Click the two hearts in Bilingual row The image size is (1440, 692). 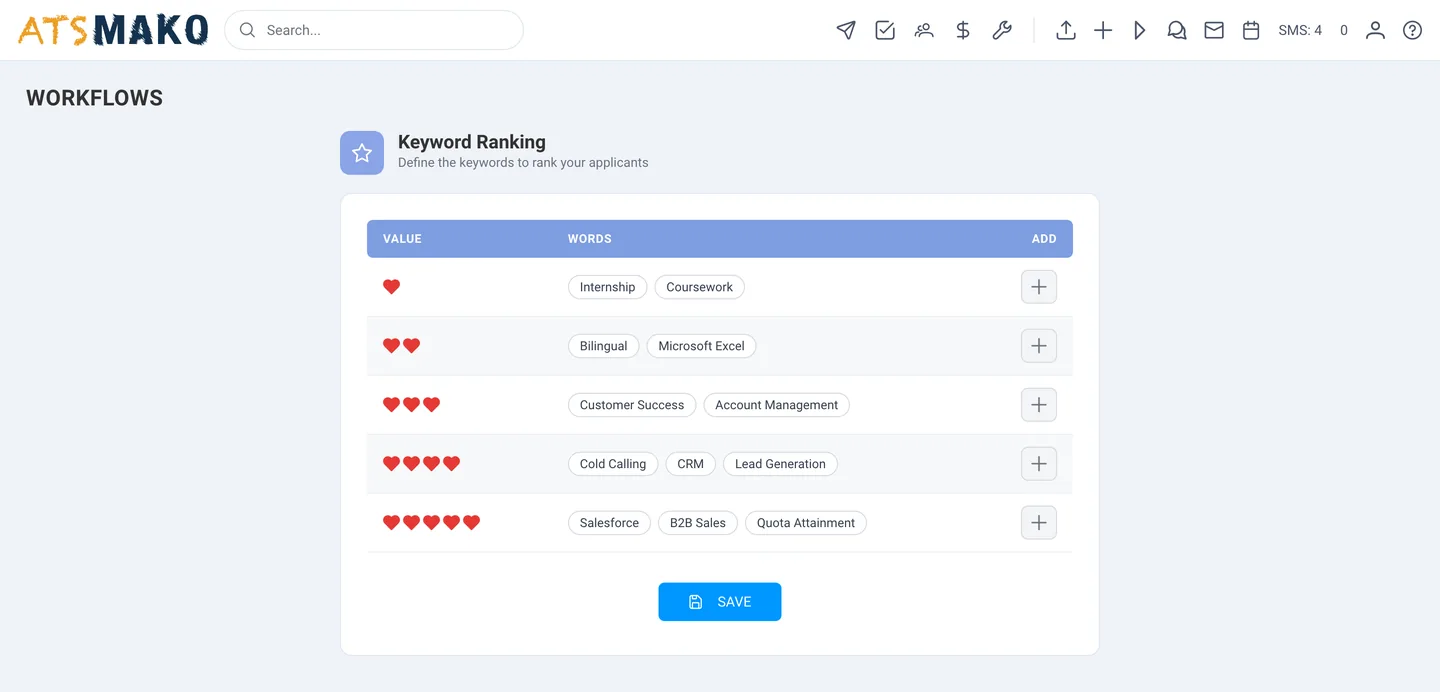[402, 346]
